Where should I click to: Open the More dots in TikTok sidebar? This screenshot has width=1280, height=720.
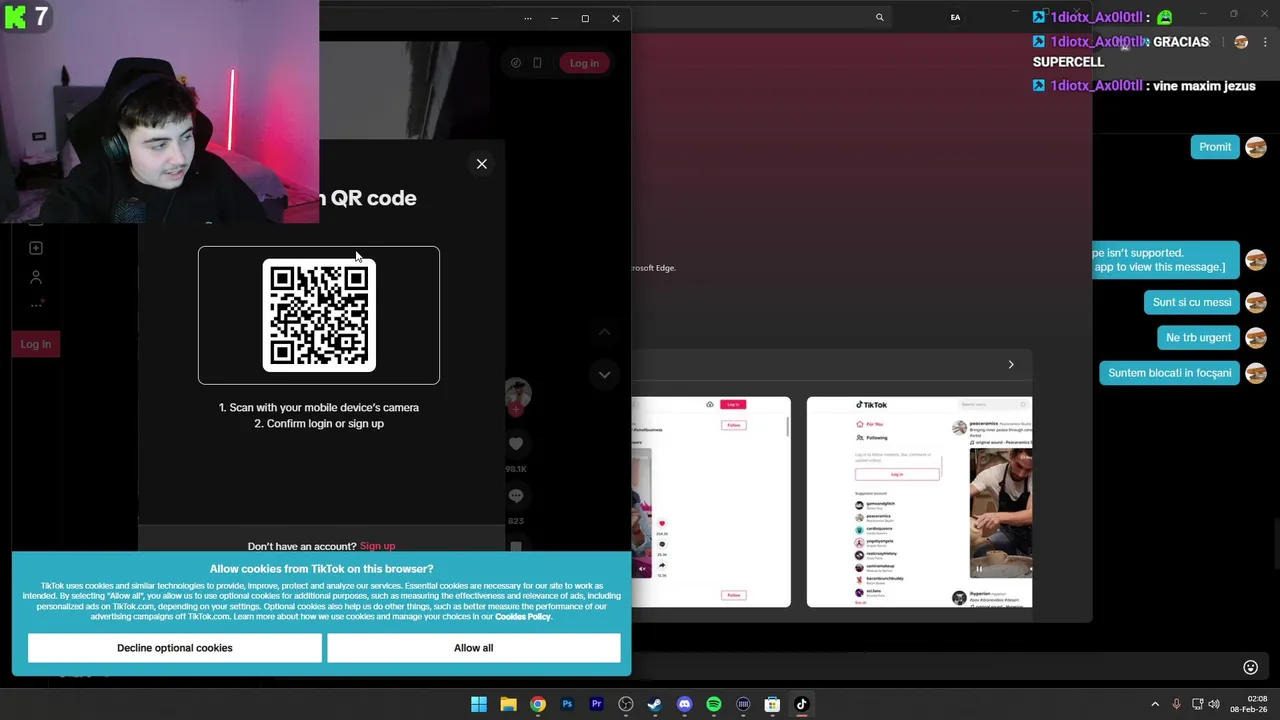(x=36, y=305)
